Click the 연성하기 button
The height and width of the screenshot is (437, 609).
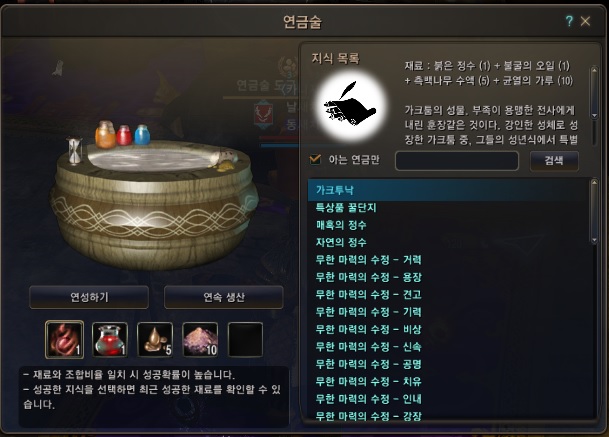point(89,297)
